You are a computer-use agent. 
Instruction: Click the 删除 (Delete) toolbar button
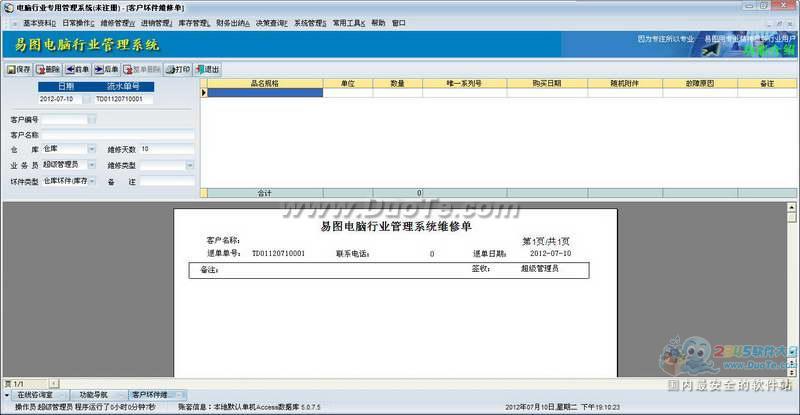click(48, 69)
